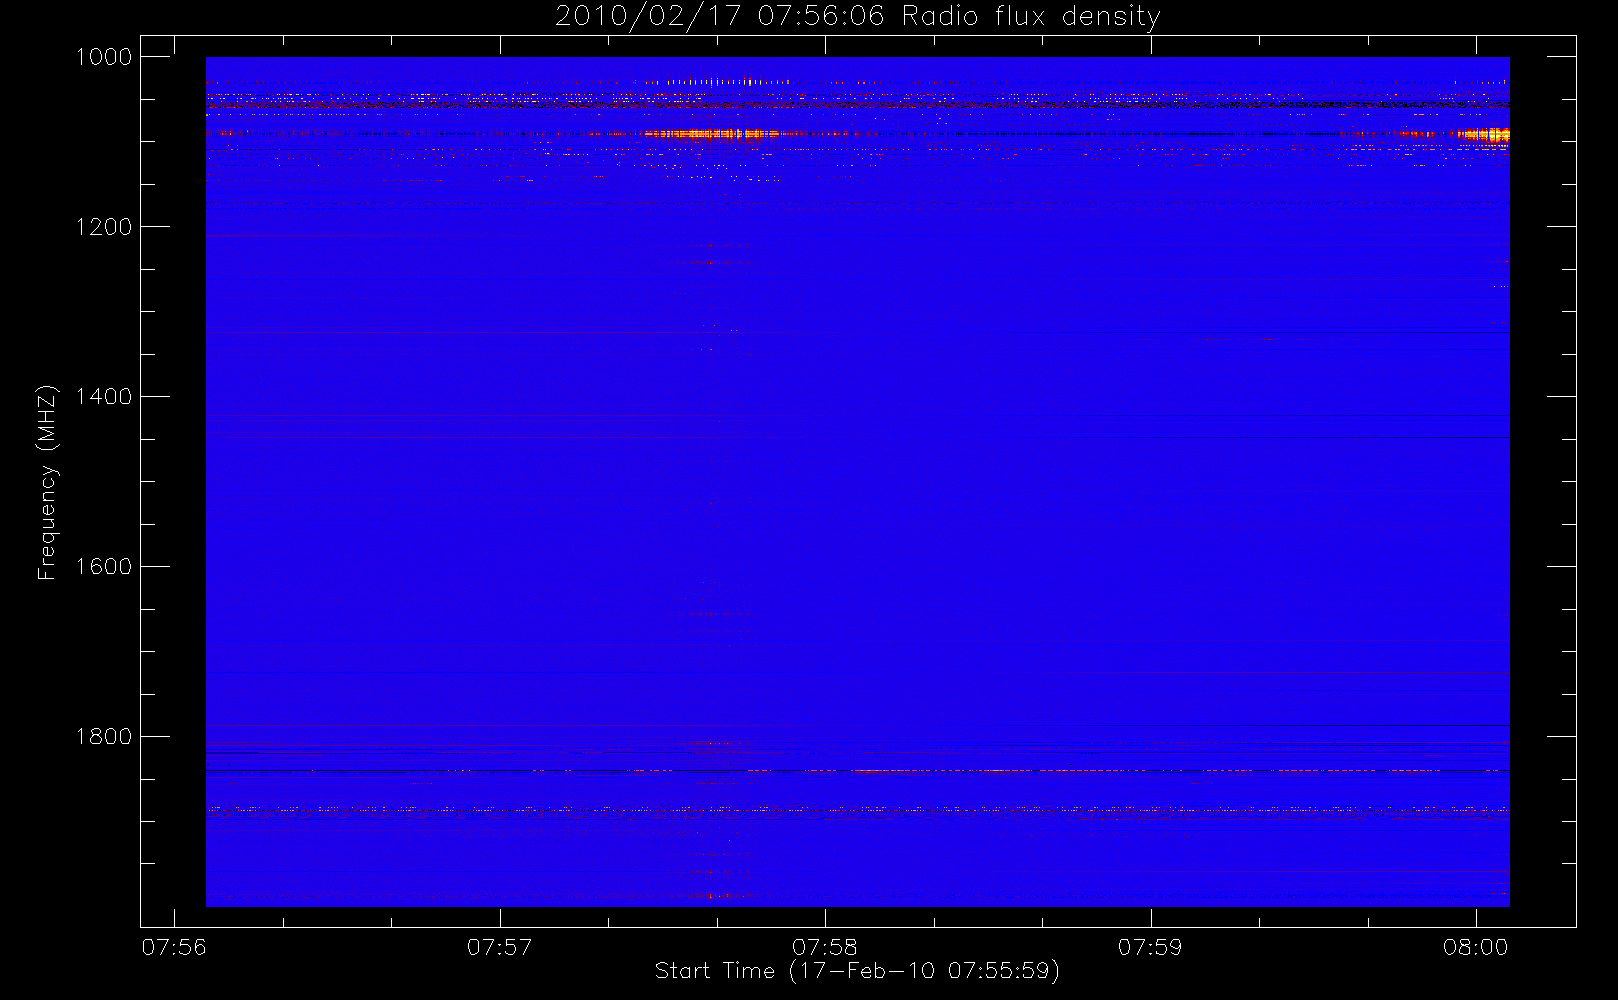Click the 1600 frequency tick label
This screenshot has height=1000, width=1618.
[104, 567]
